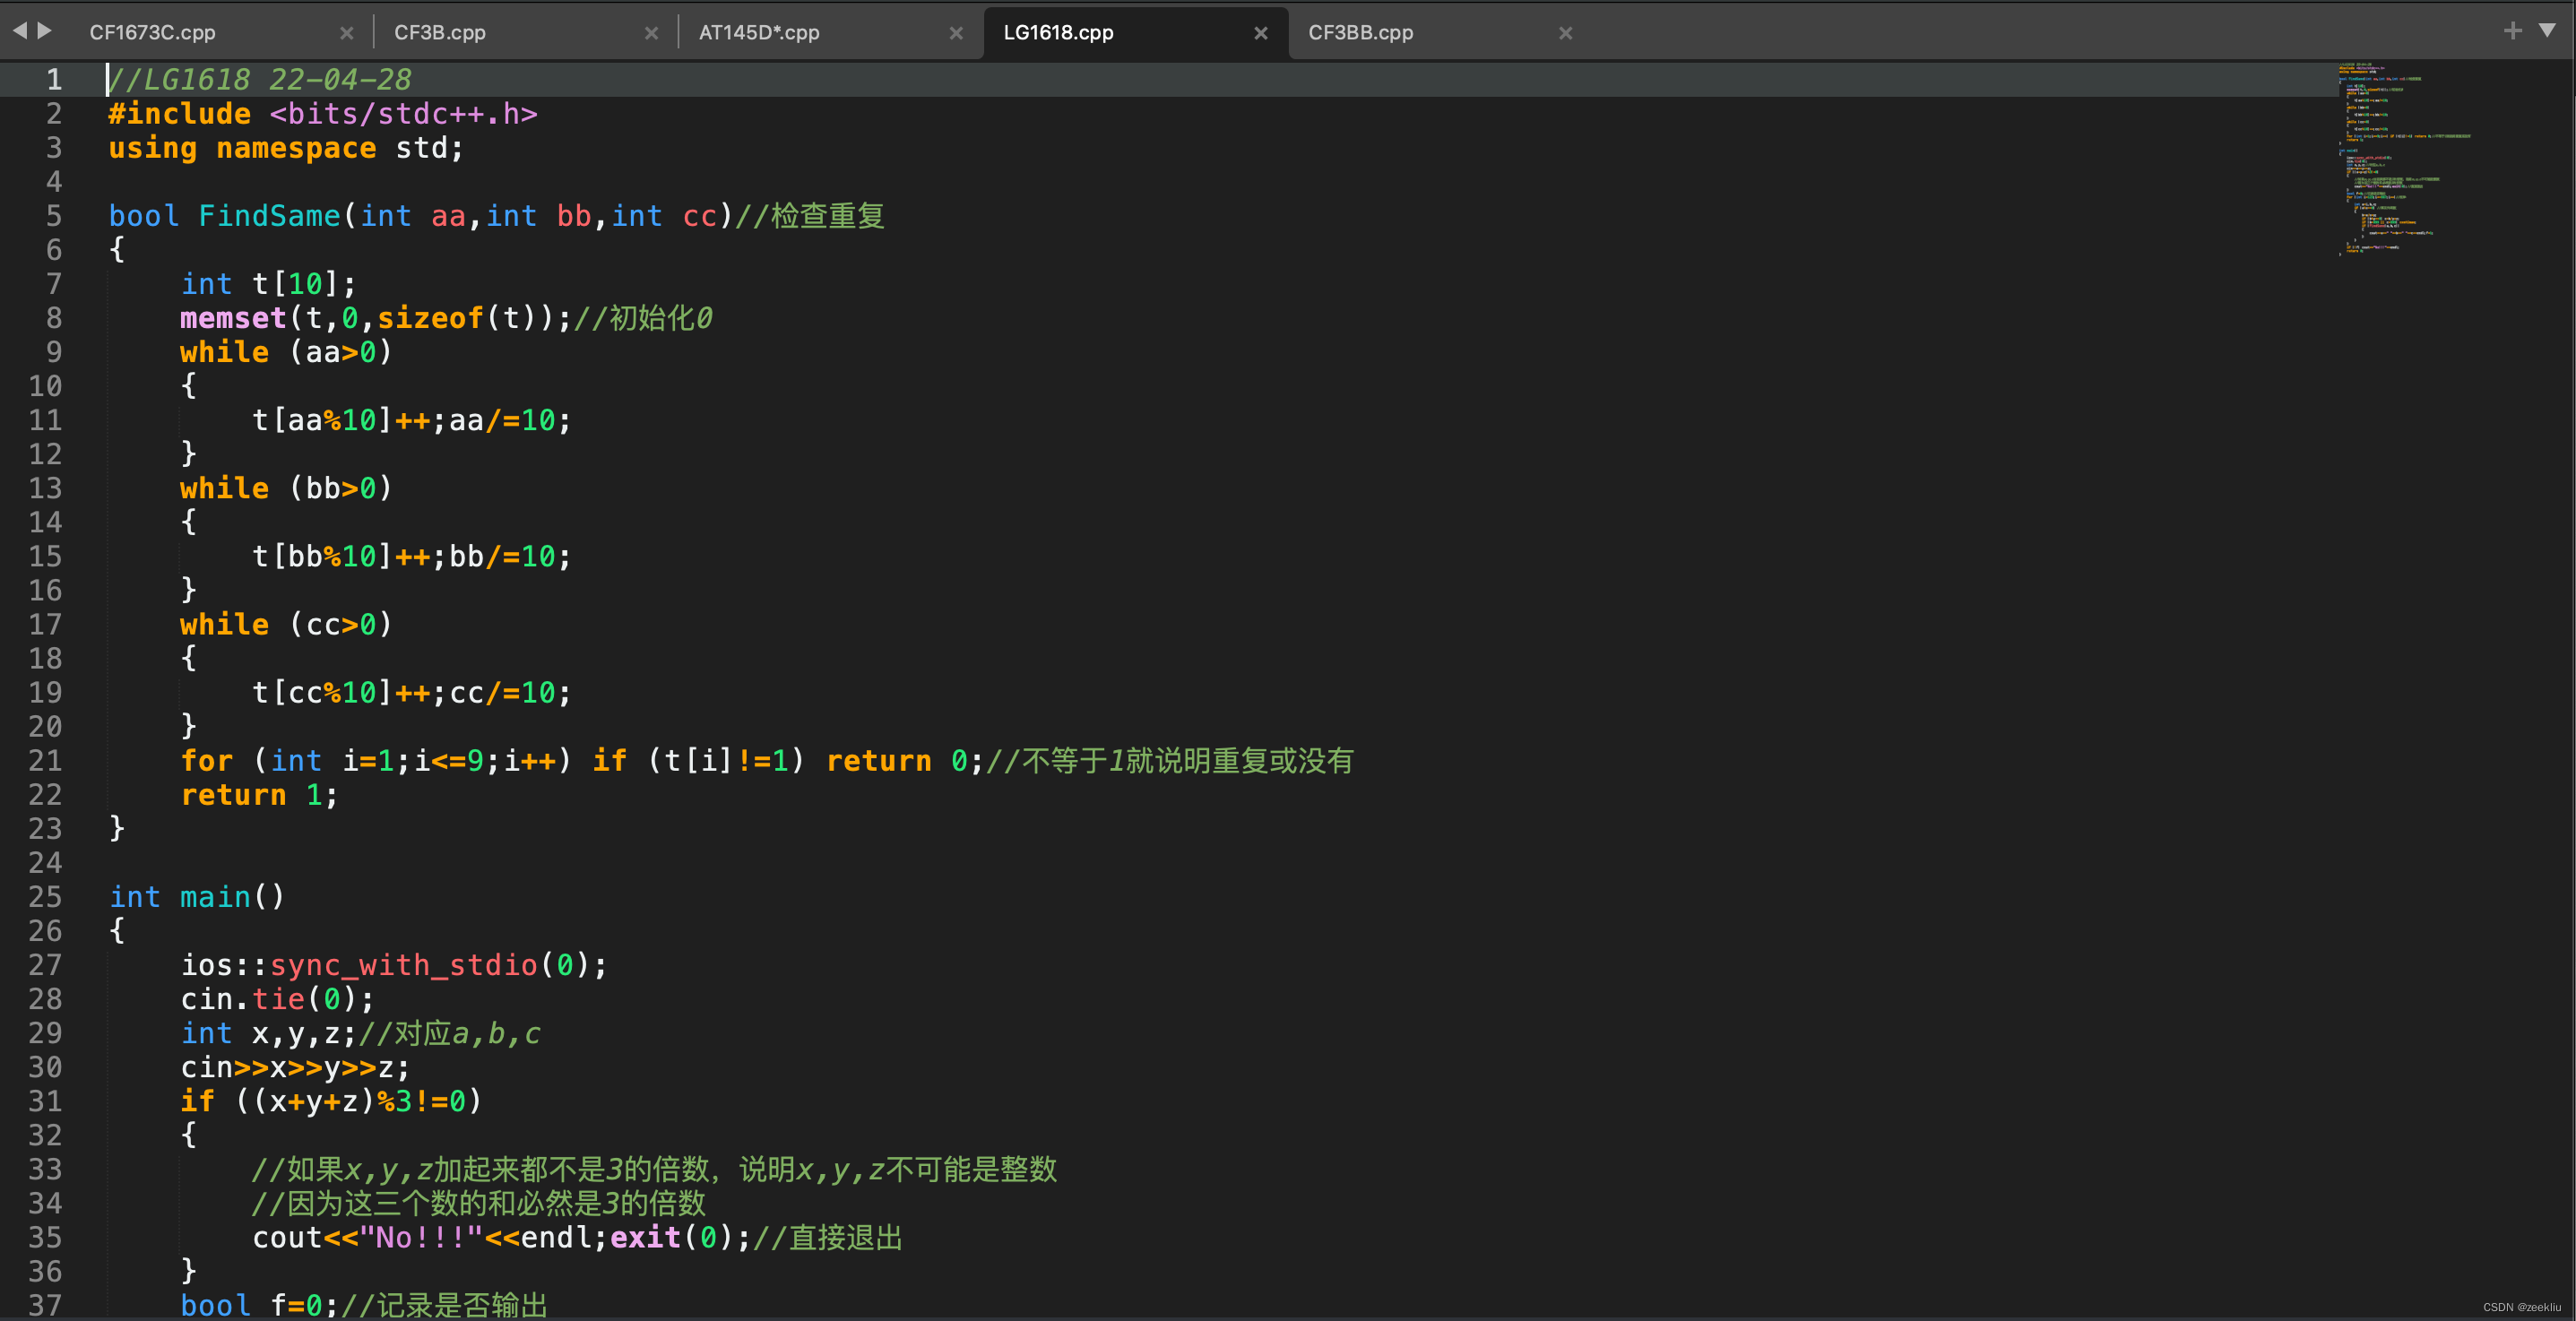Screen dimensions: 2576x1321
Task: Close the LG1618.cpp tab
Action: point(1261,33)
